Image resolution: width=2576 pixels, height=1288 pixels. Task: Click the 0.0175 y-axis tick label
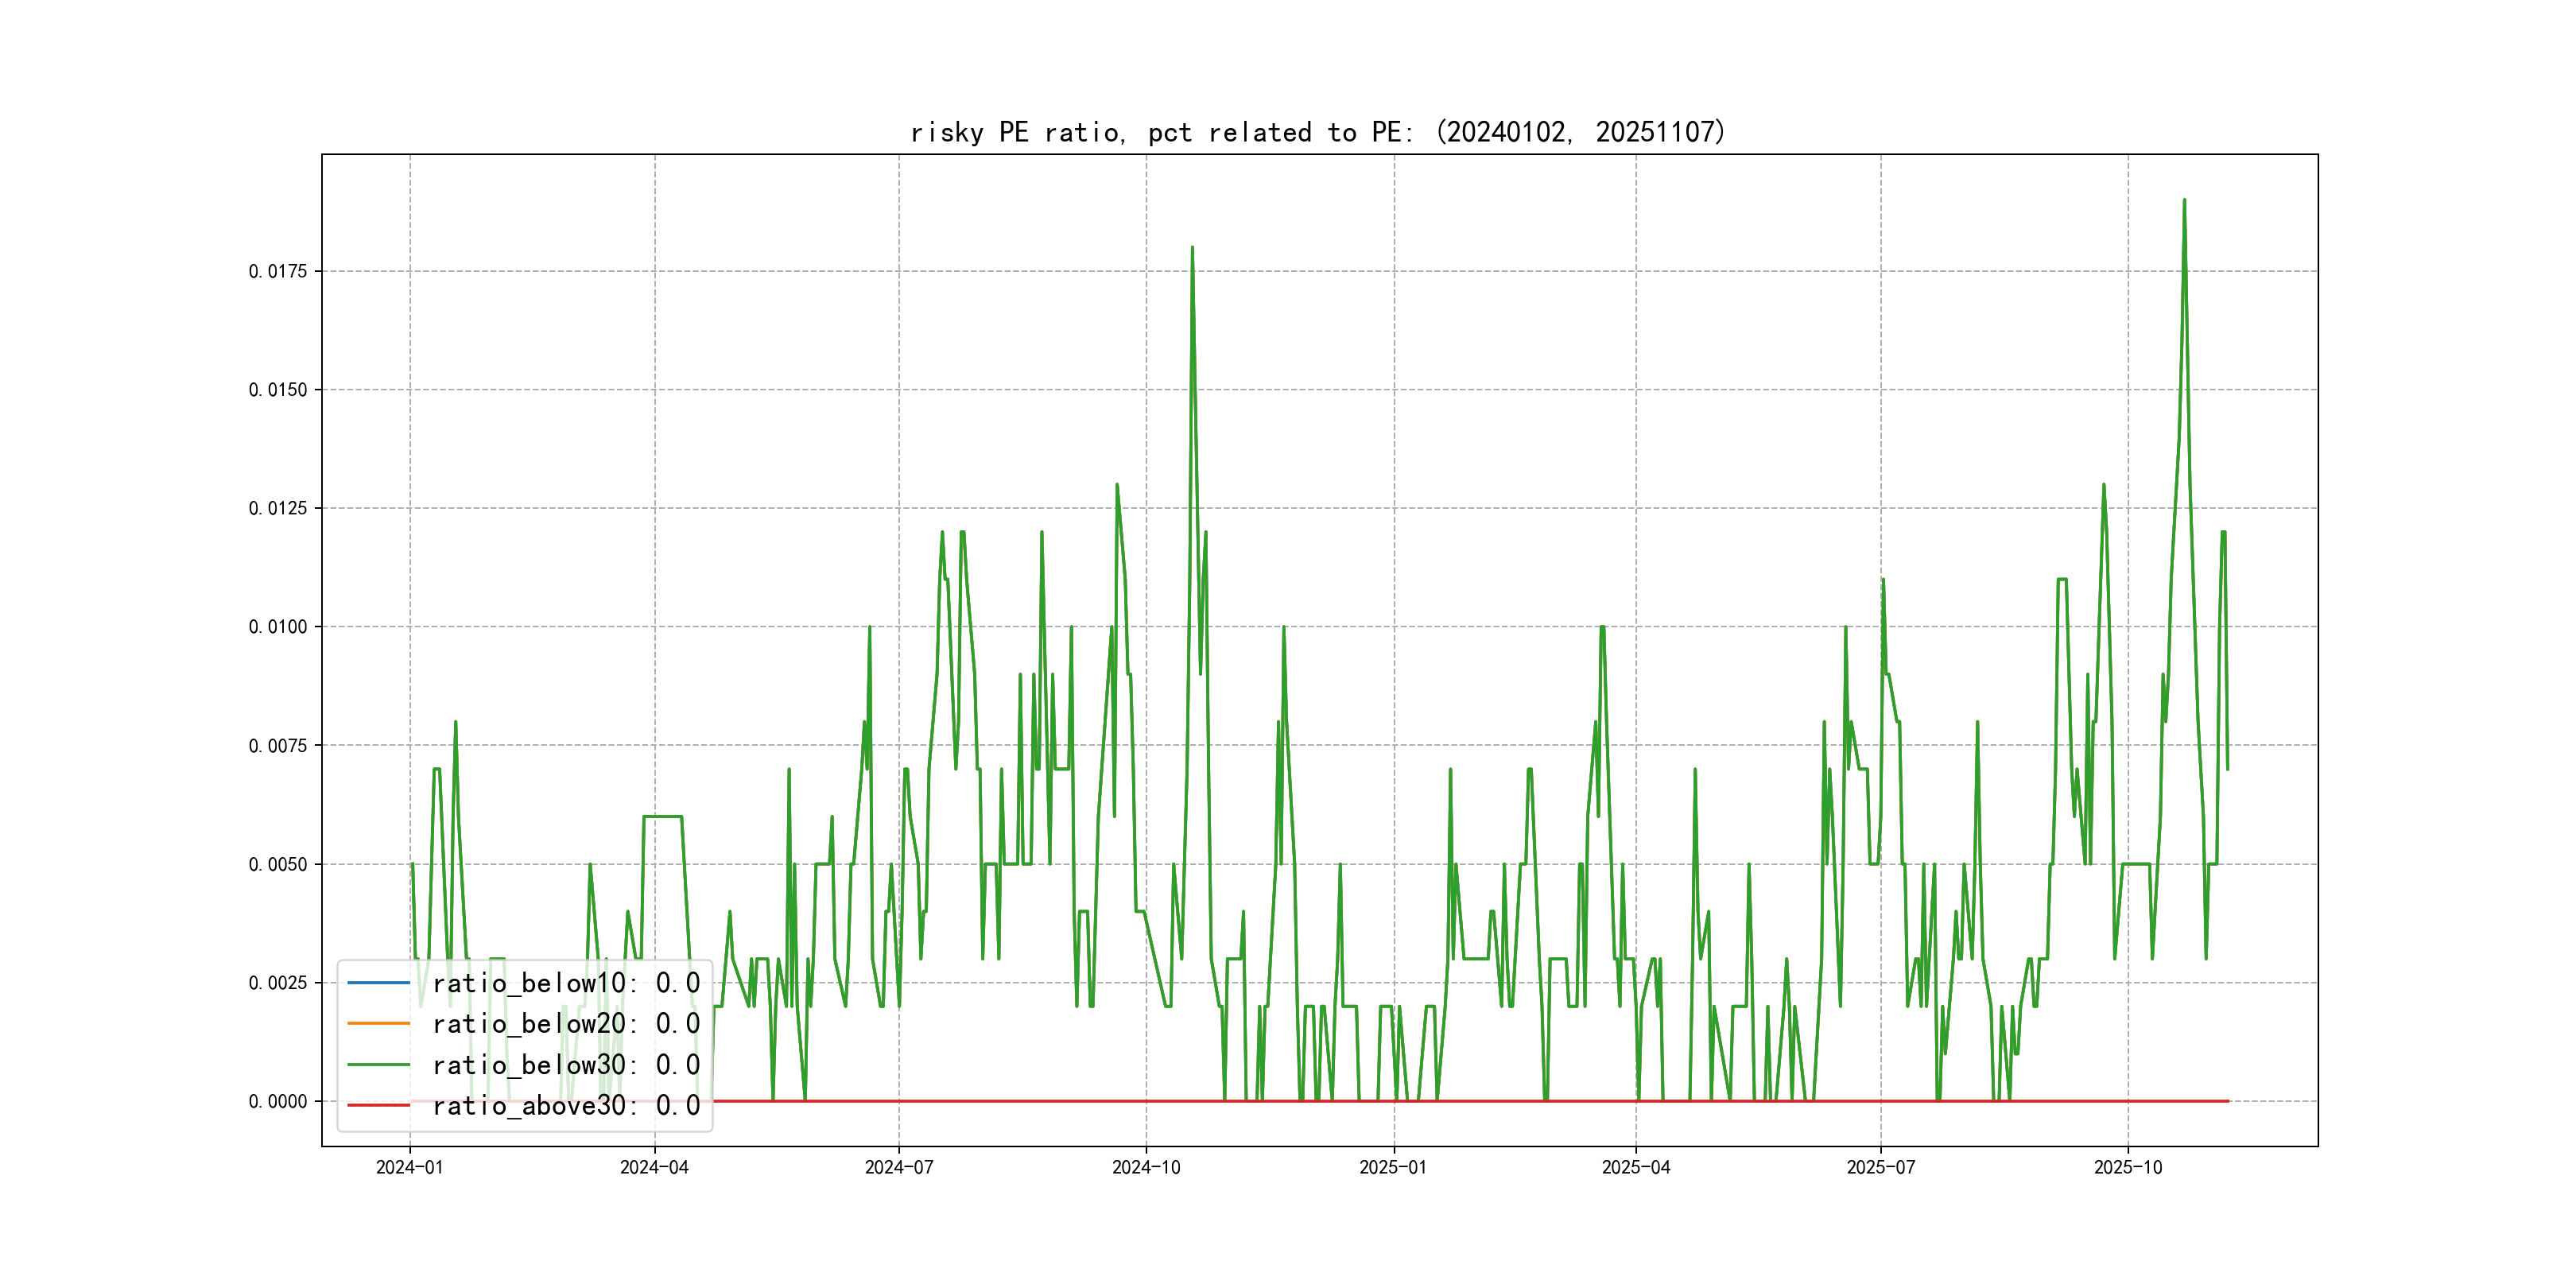click(278, 271)
